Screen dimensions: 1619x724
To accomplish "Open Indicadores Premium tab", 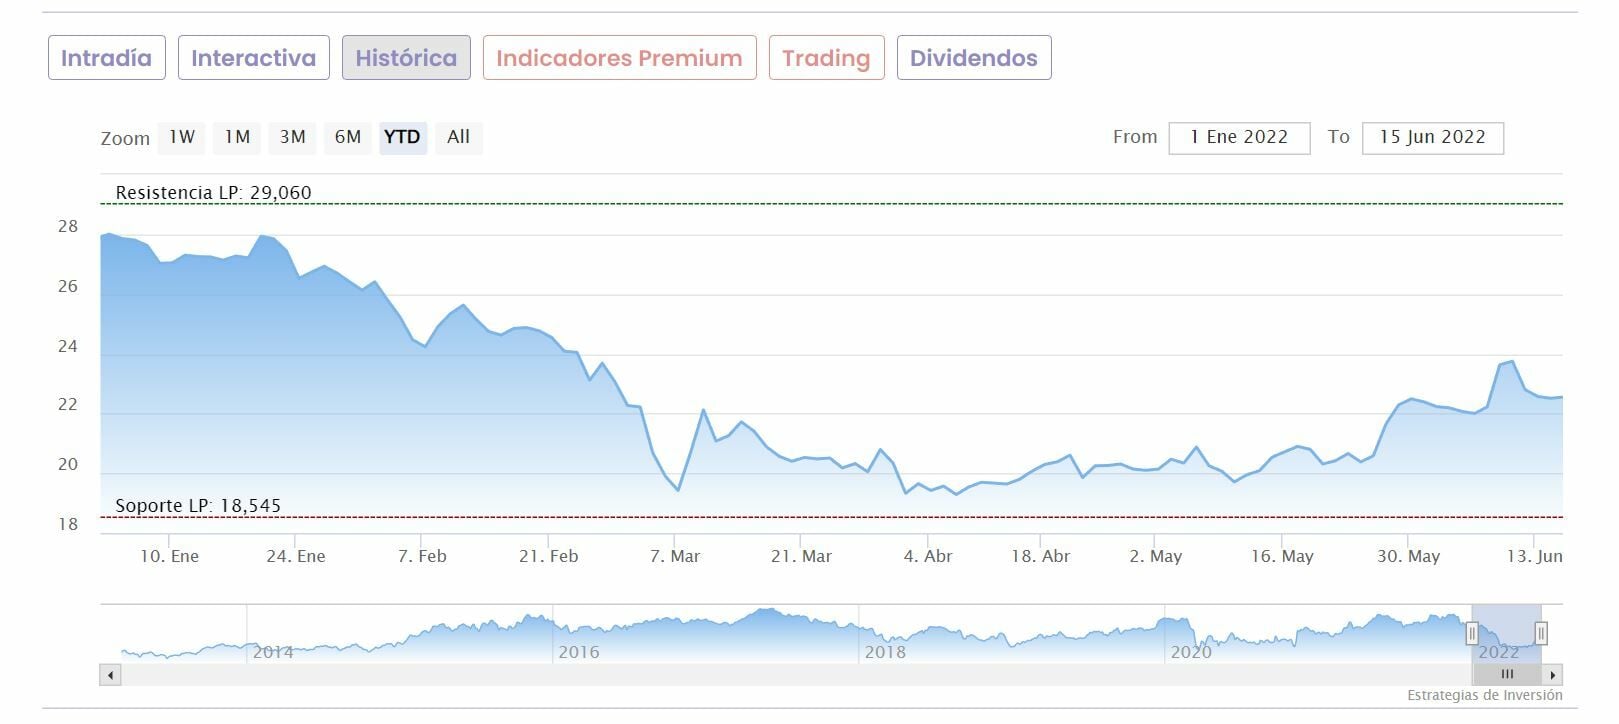I will point(619,58).
